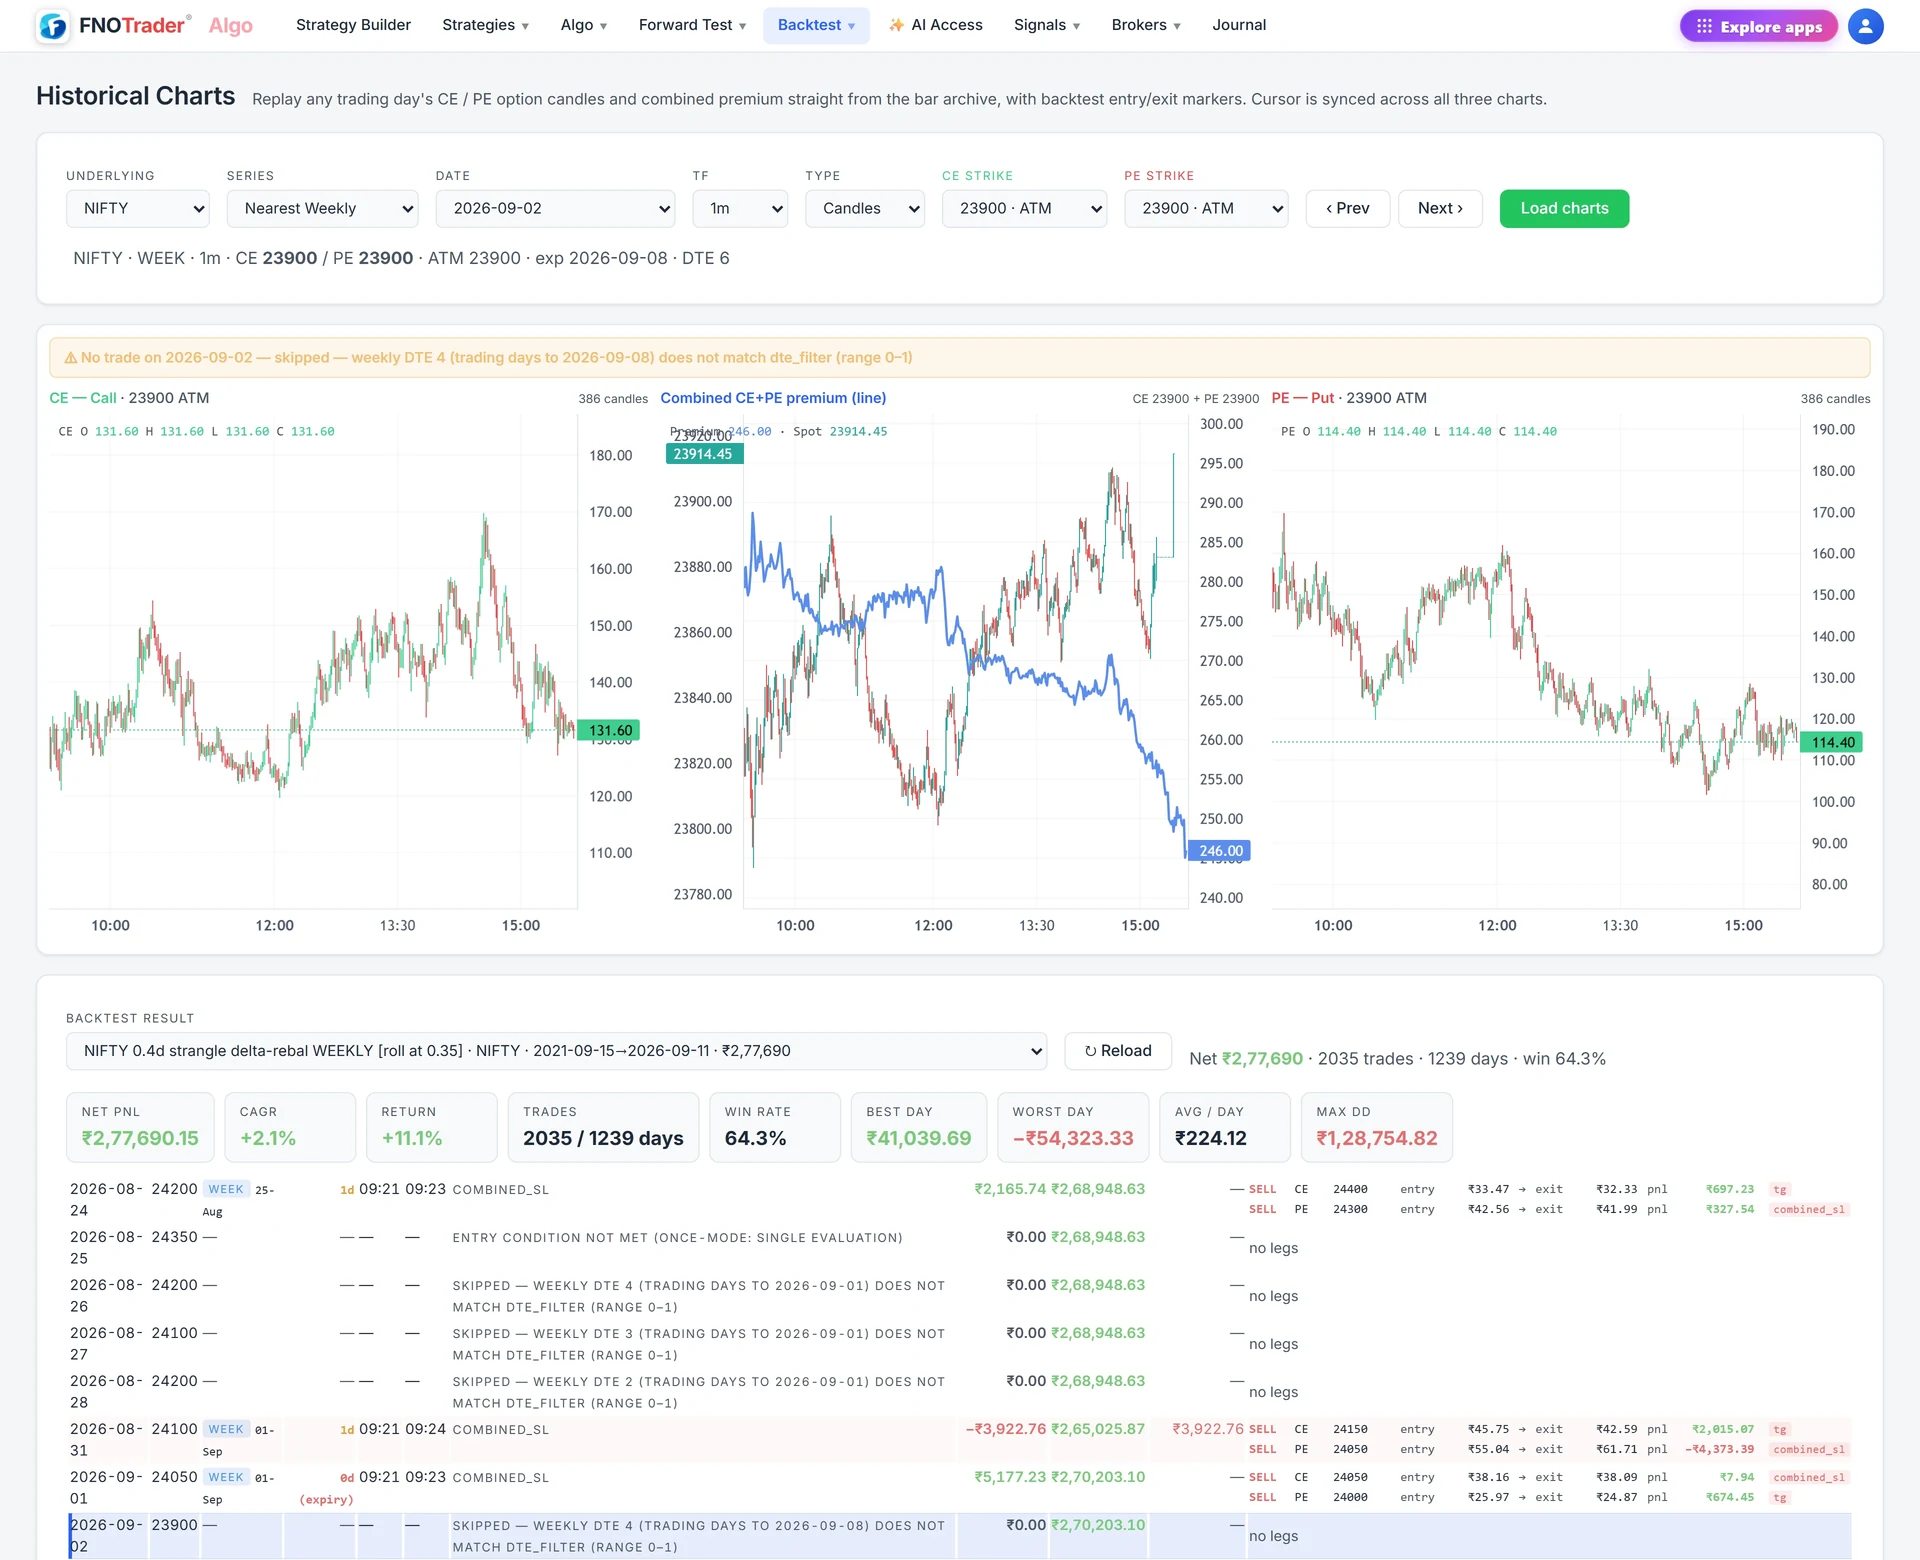
Task: Open the Date 2026-09-02 dropdown
Action: [x=555, y=208]
